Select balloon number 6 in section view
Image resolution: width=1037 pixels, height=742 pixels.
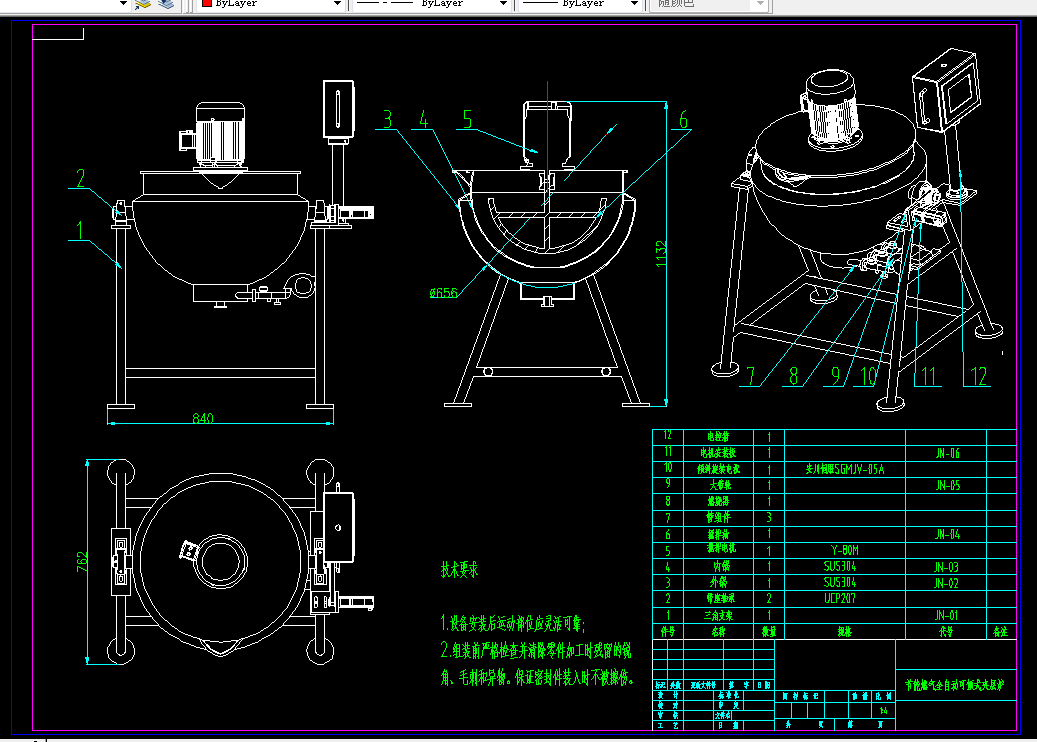684,120
